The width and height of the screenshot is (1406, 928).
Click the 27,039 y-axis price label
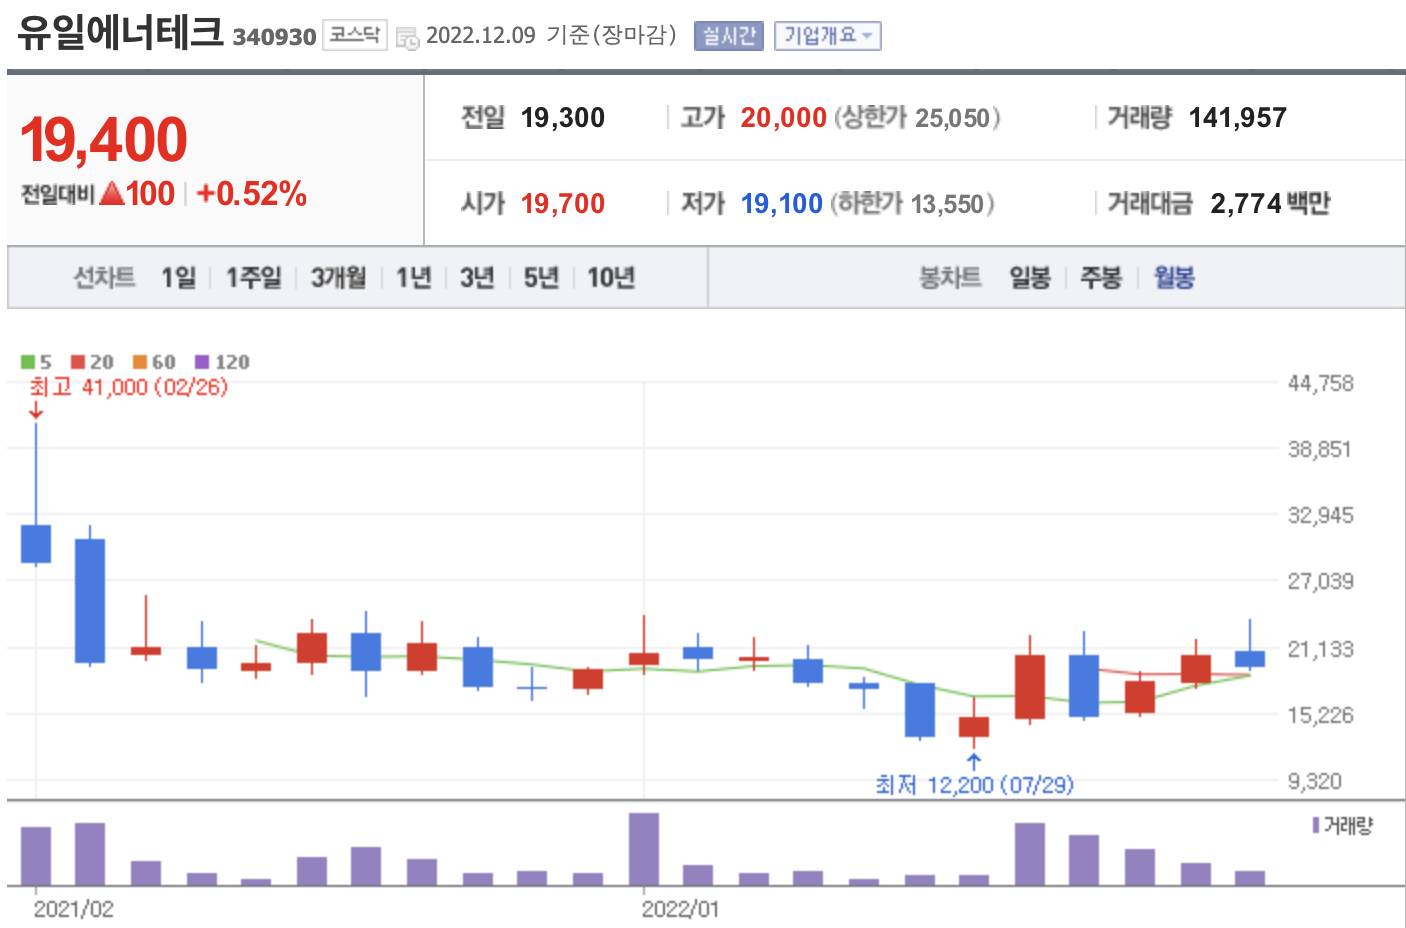[x=1320, y=581]
